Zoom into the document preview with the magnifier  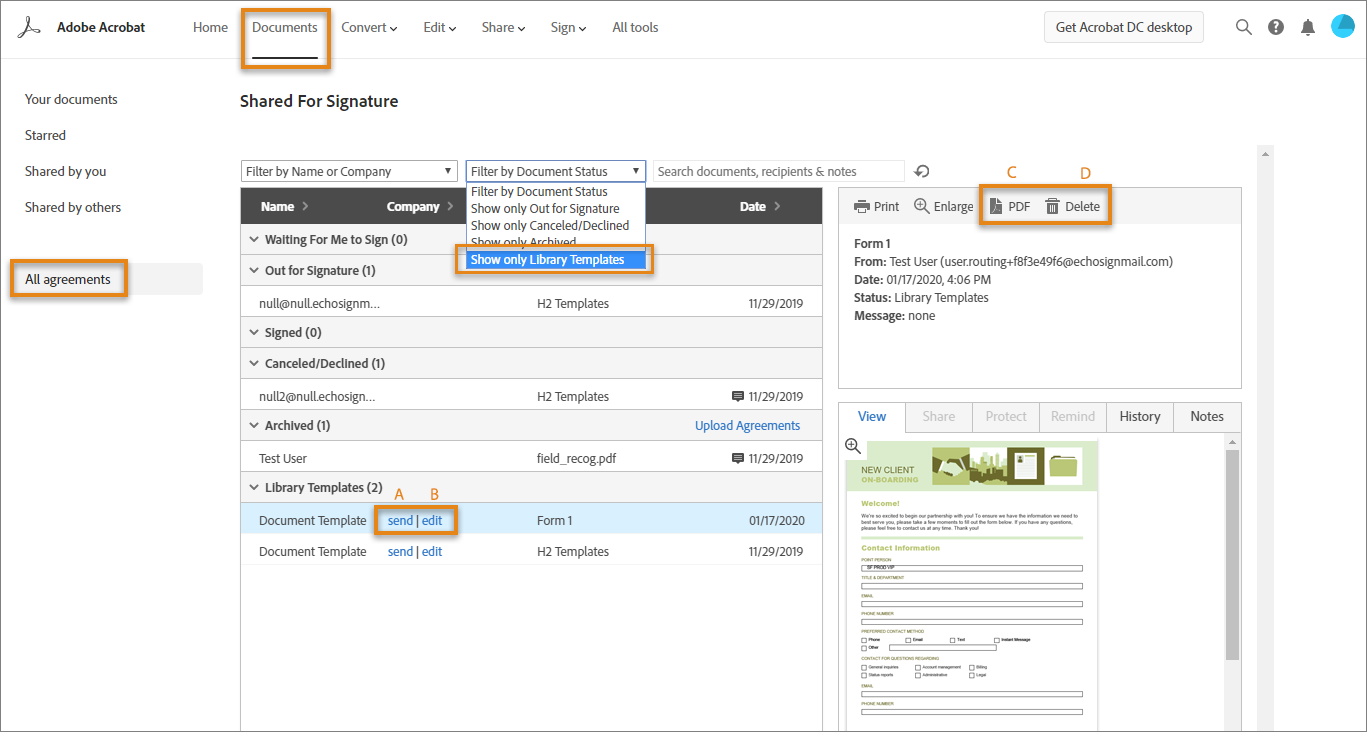tap(853, 446)
